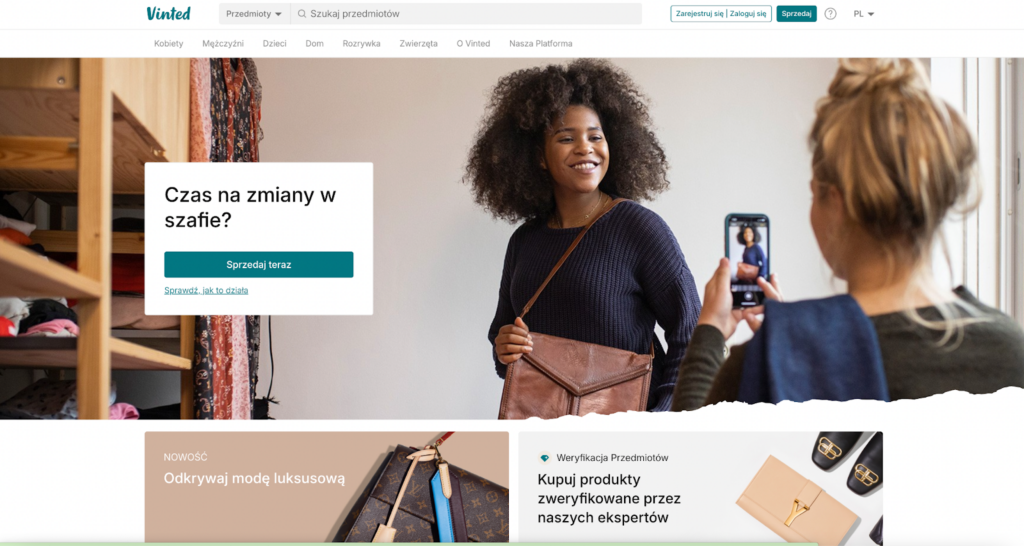Click the Weryfikacja Przedmiotów diamond icon
Viewport: 1024px width, 546px height.
[x=545, y=458]
